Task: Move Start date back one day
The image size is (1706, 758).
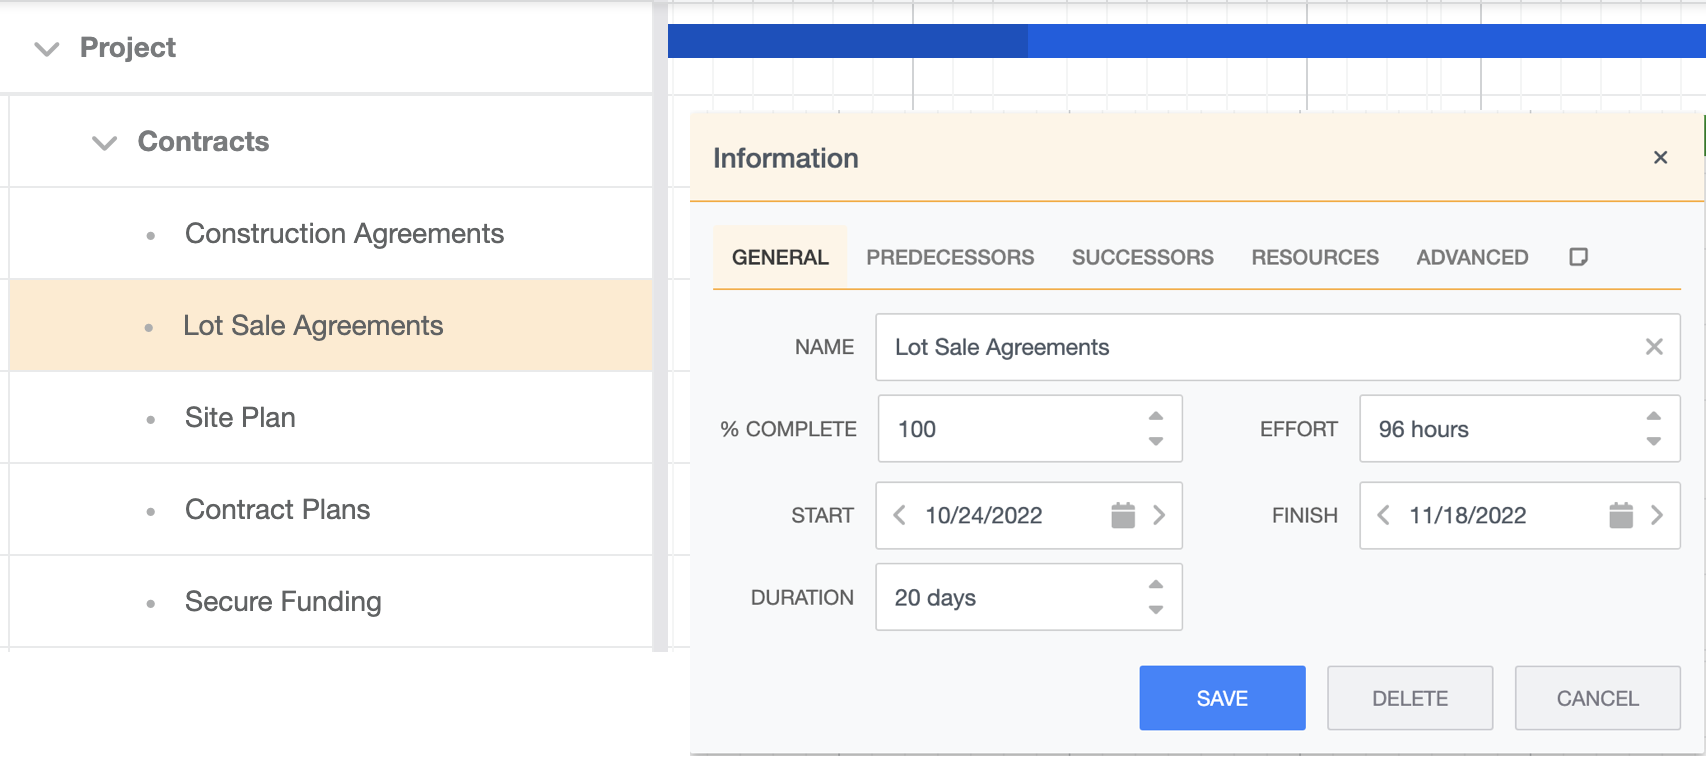Action: point(899,515)
